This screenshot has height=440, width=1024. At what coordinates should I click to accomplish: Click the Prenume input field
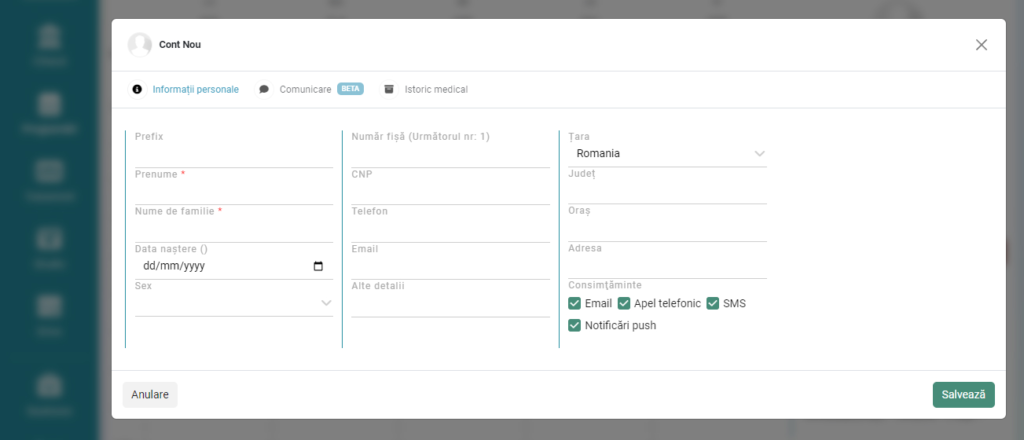tap(233, 193)
